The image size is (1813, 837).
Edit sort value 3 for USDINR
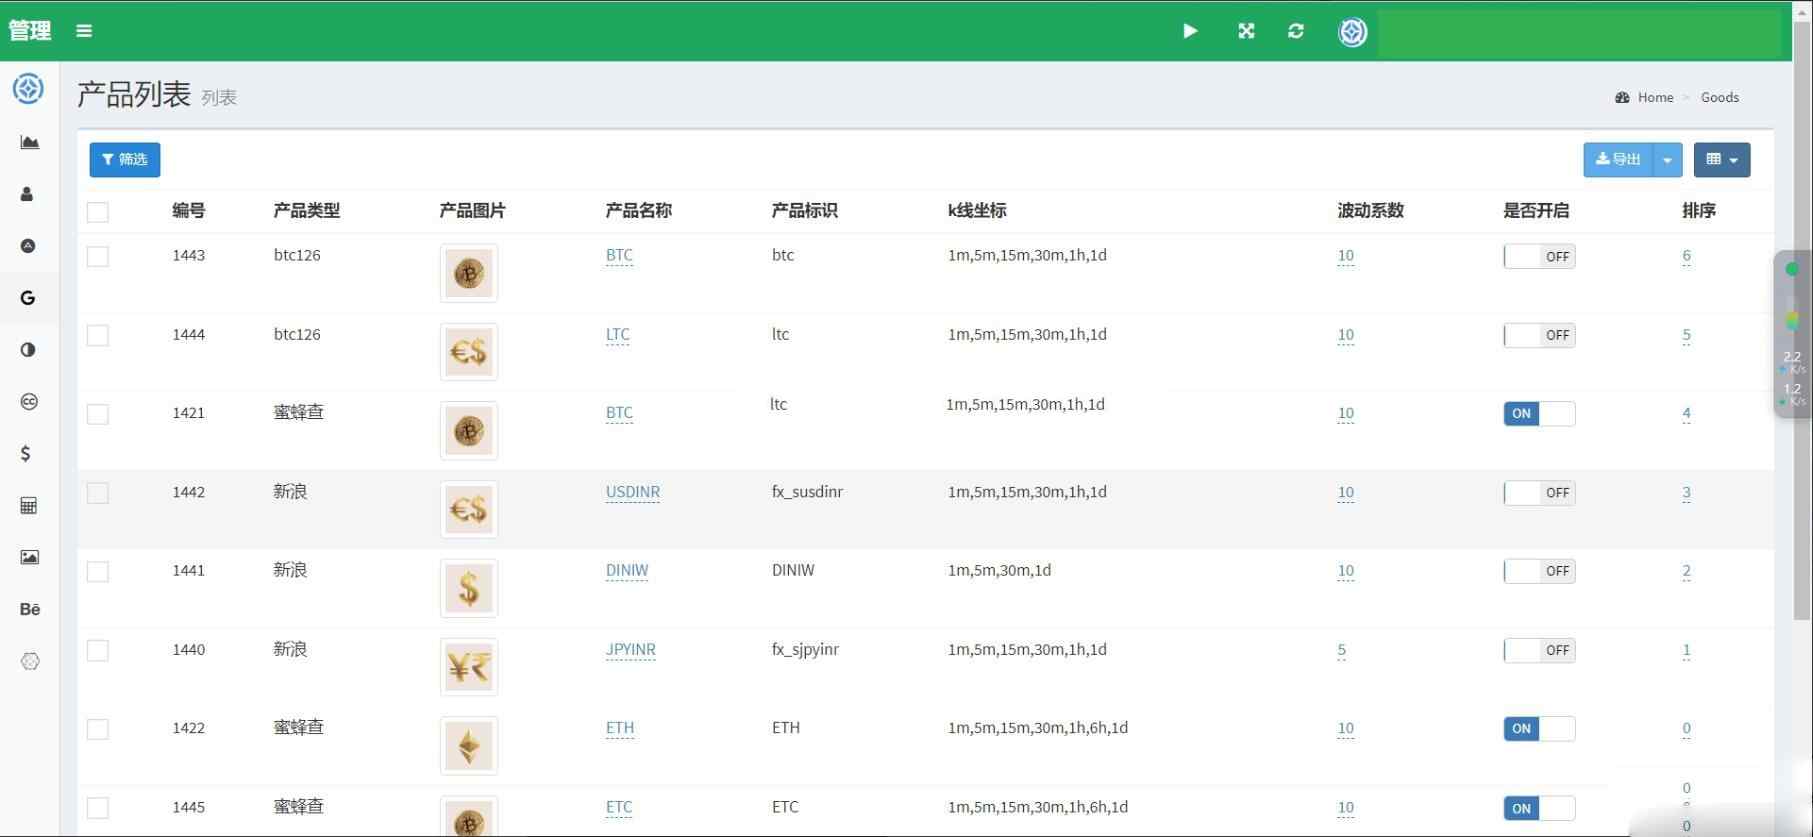click(x=1686, y=493)
